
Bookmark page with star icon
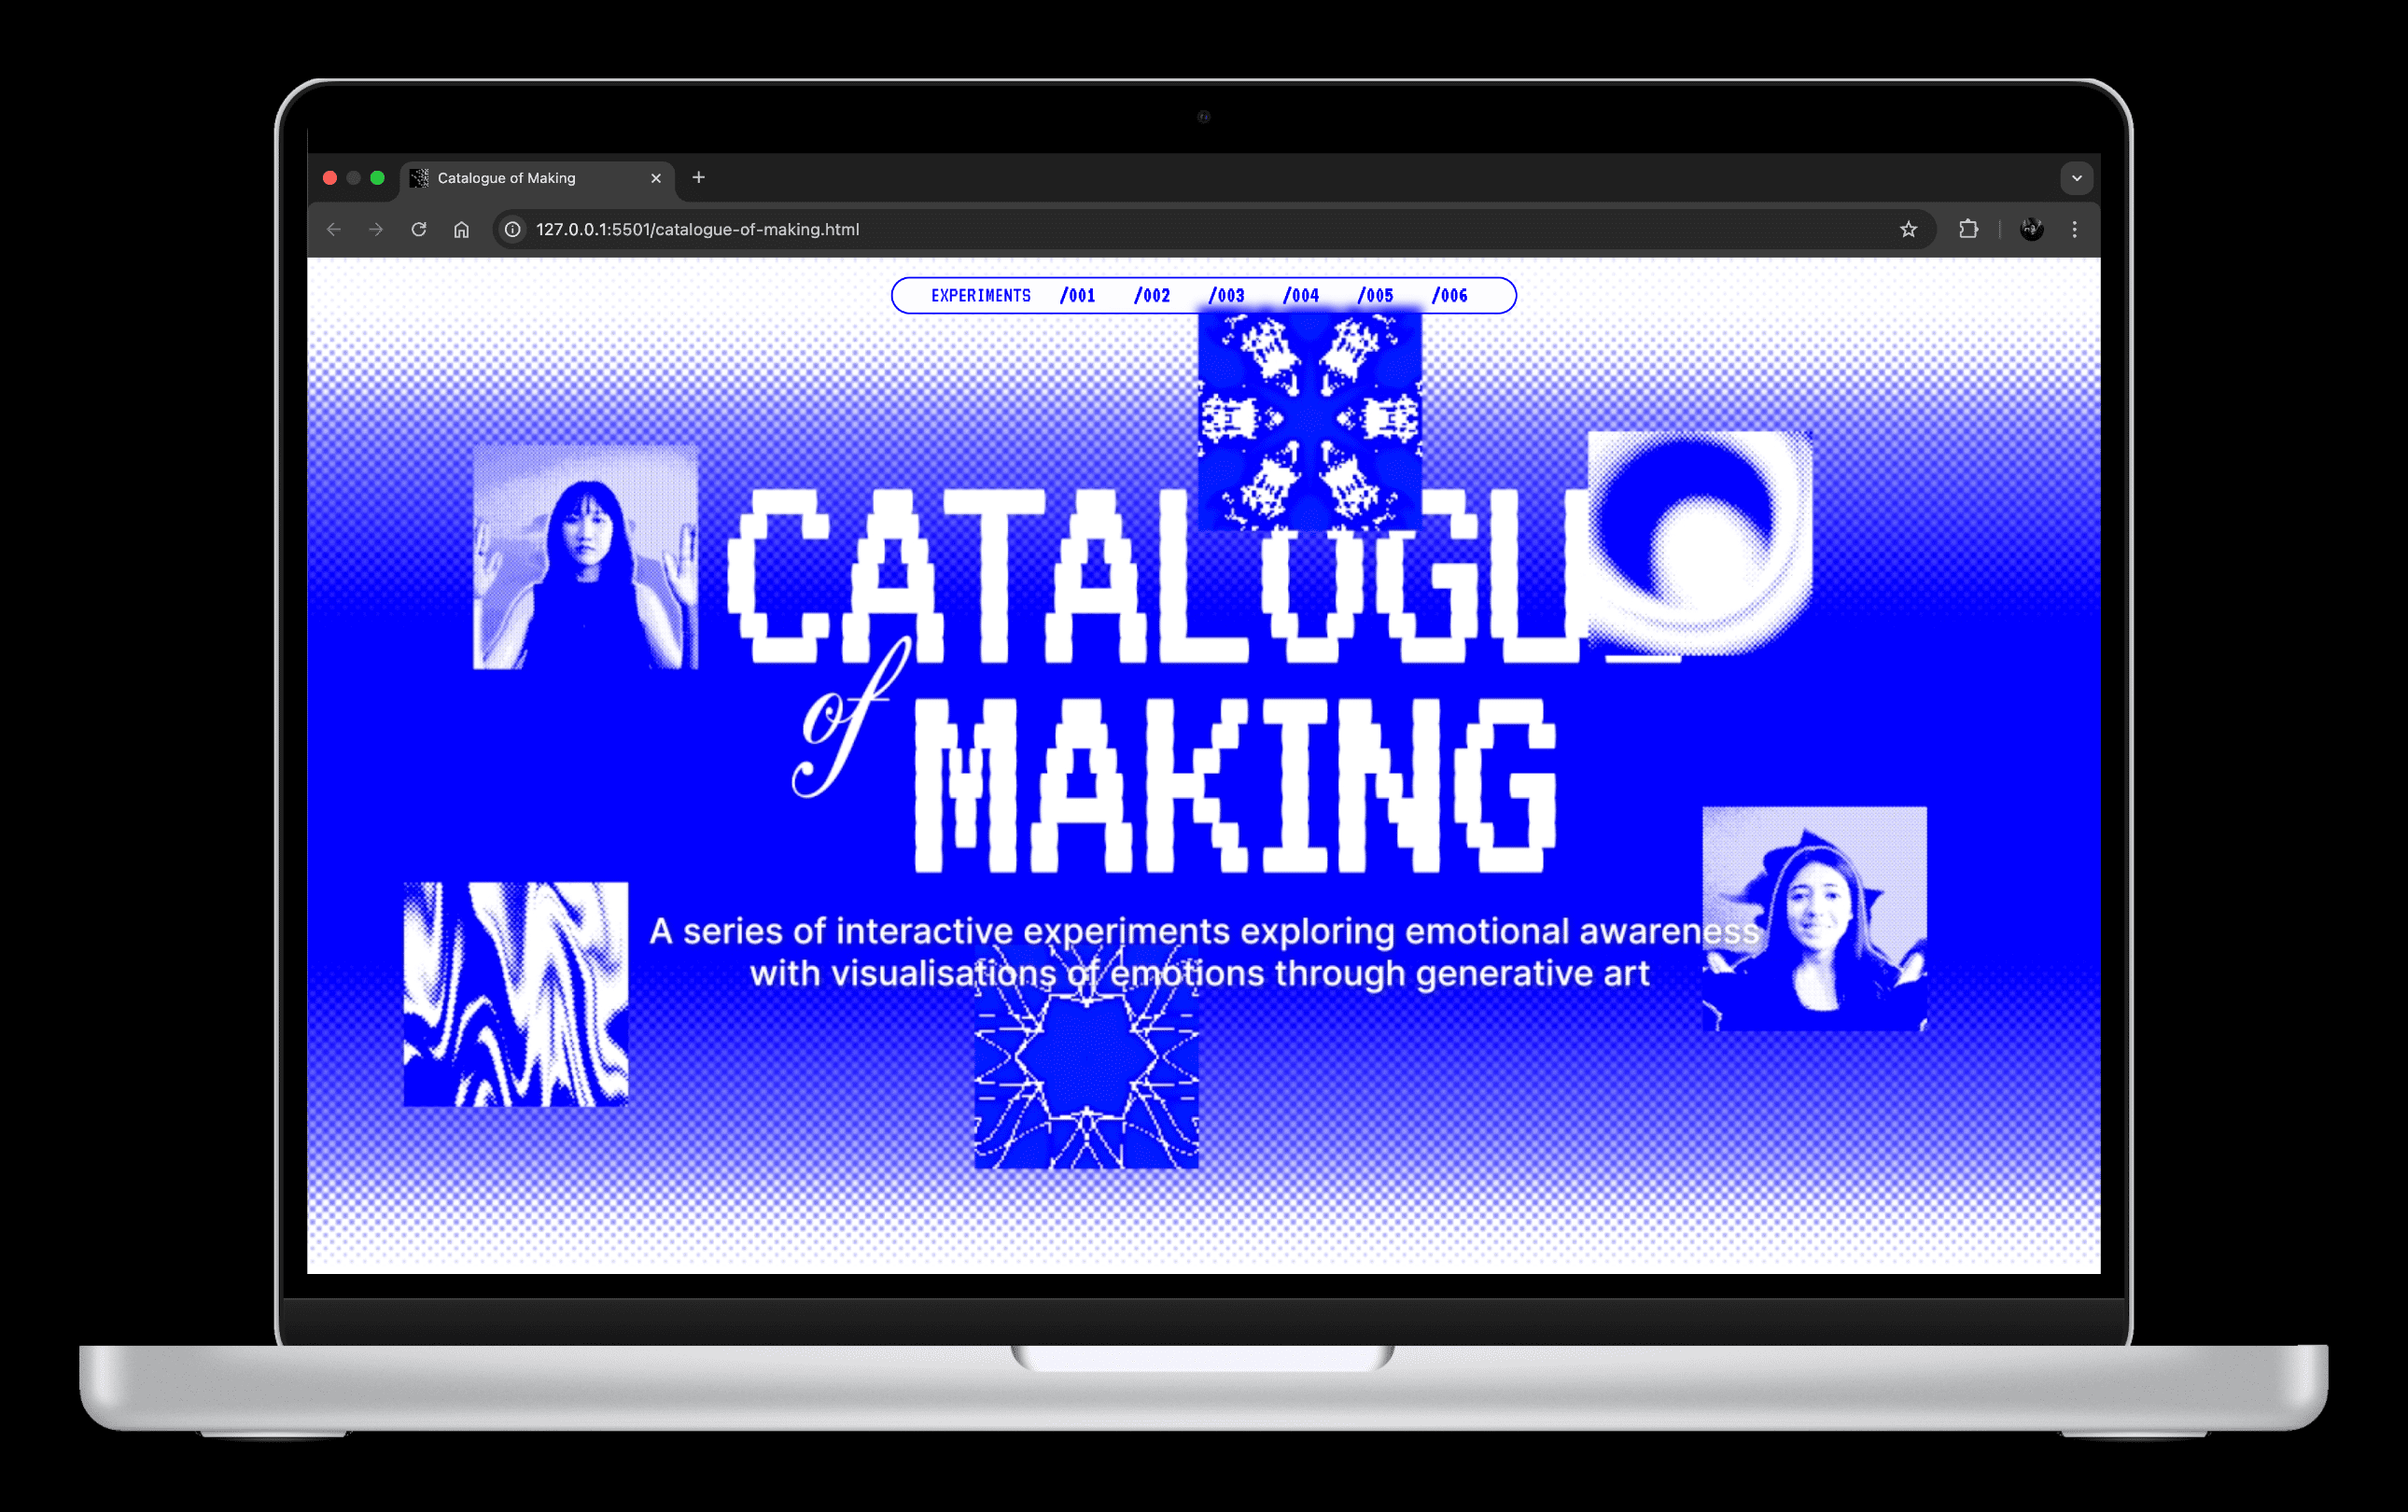(1908, 230)
